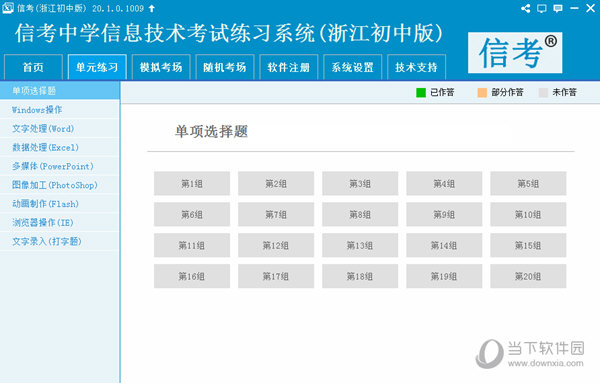Select the 单元练习 tab

[x=97, y=67]
